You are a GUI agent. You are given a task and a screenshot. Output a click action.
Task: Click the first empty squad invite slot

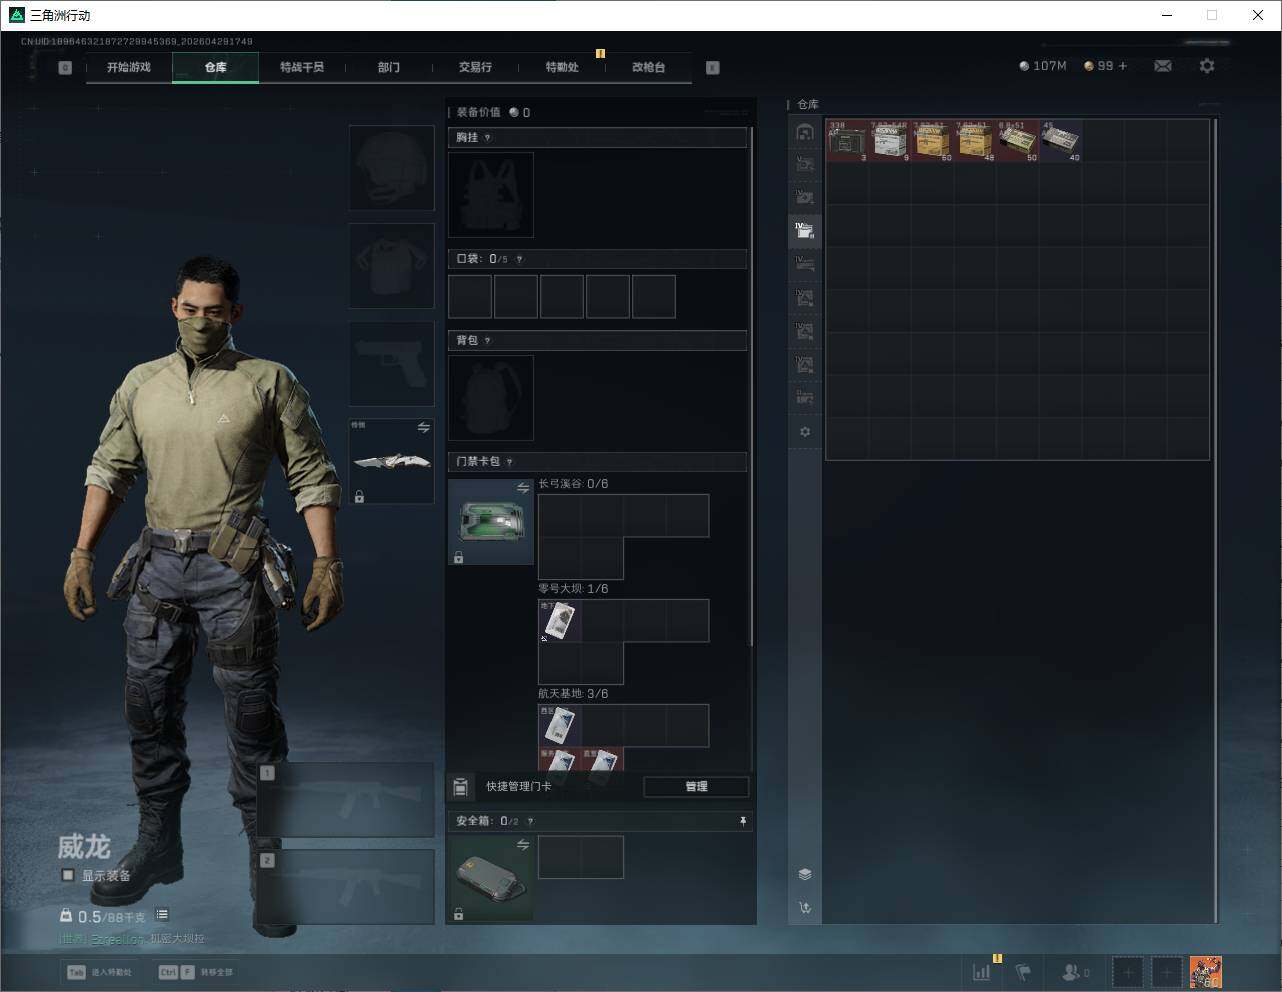pyautogui.click(x=1127, y=972)
